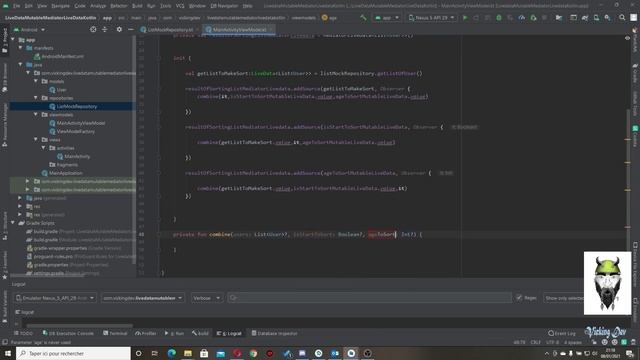Switch to the ListMockRepository.kt editor tab
Image resolution: width=640 pixels, height=360 pixels.
coord(170,30)
